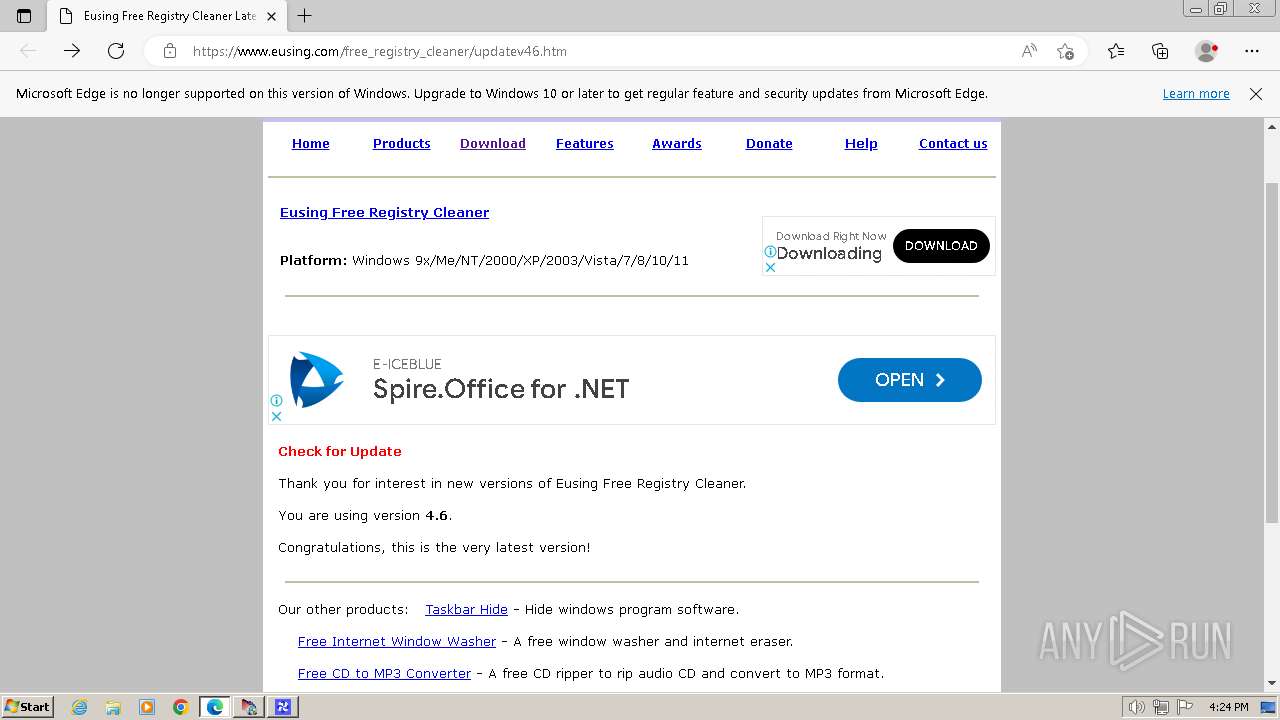Viewport: 1280px width, 720px height.
Task: Open Action Center flag icon
Action: 1185,707
